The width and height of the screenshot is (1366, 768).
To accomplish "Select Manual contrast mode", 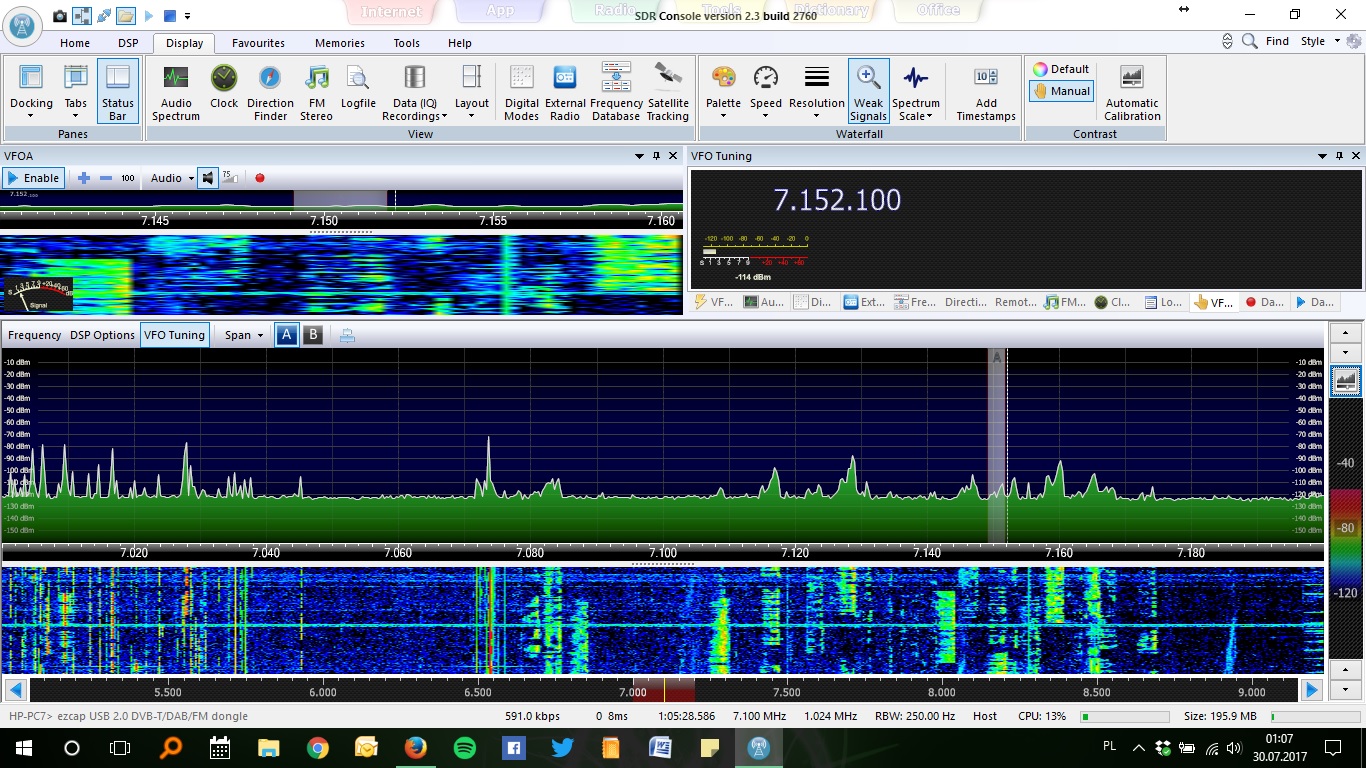I will click(x=1062, y=91).
